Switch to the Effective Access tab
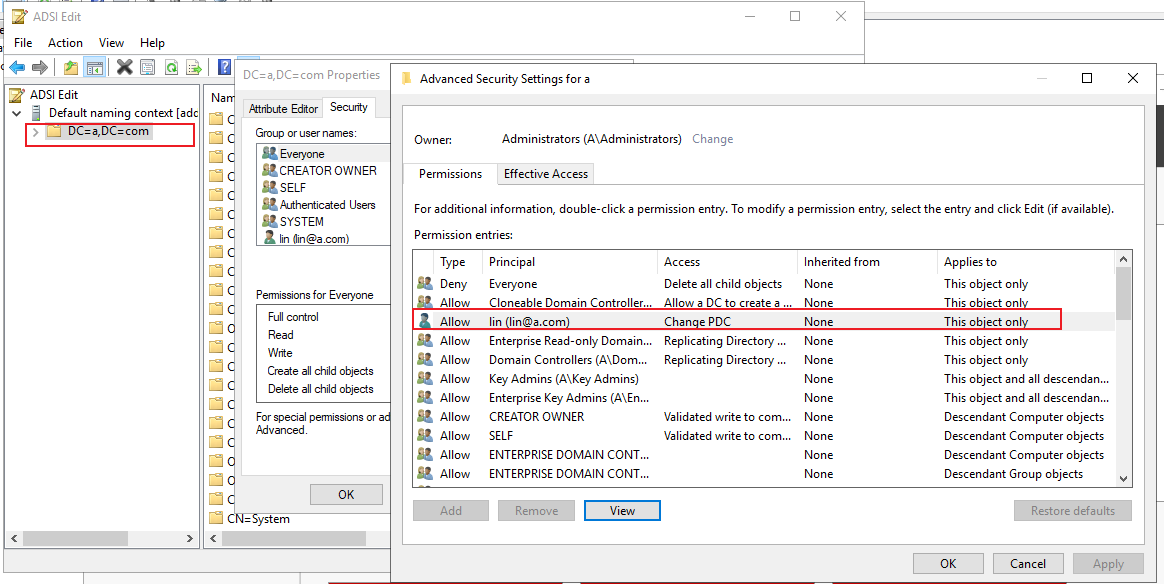The image size is (1164, 584). click(x=545, y=173)
